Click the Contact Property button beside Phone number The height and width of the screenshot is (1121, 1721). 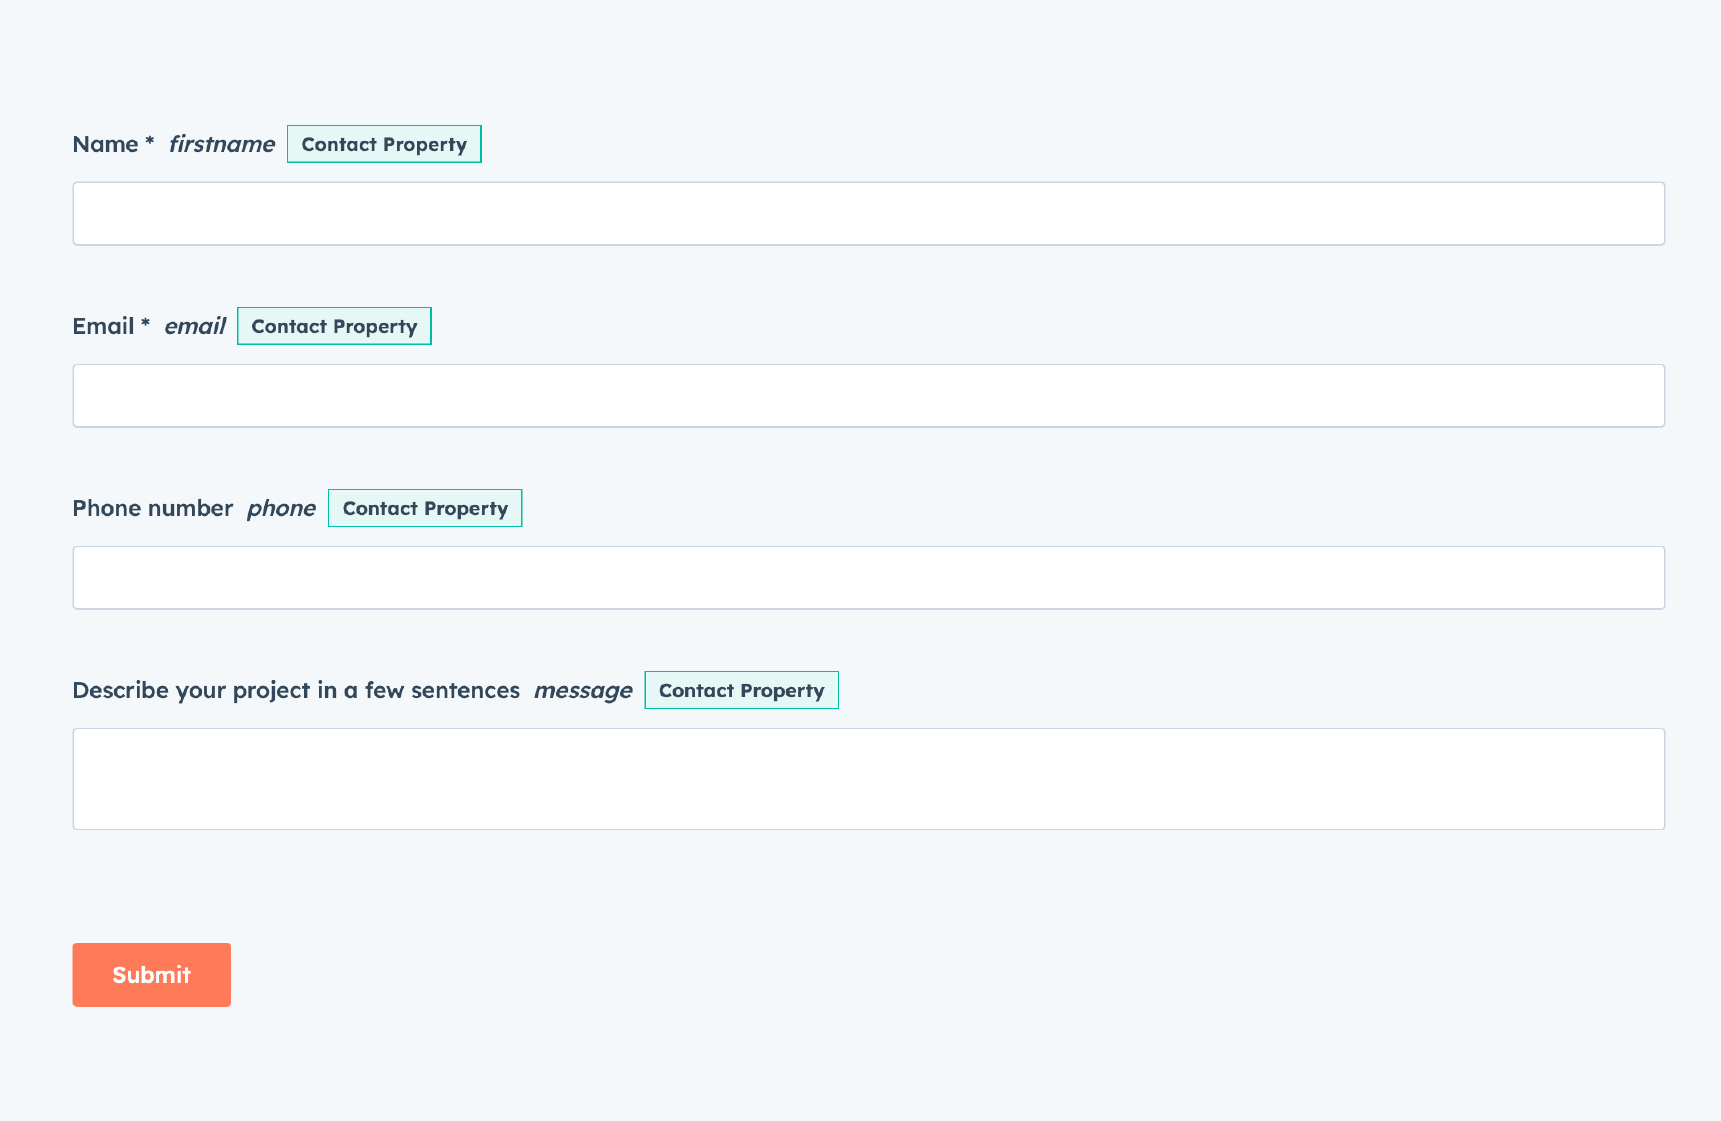(424, 508)
